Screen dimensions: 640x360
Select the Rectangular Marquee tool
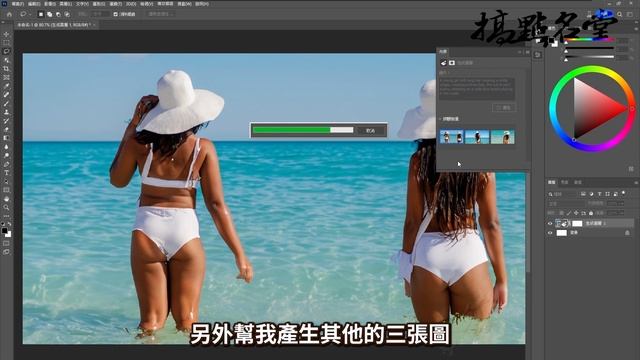tap(6, 43)
